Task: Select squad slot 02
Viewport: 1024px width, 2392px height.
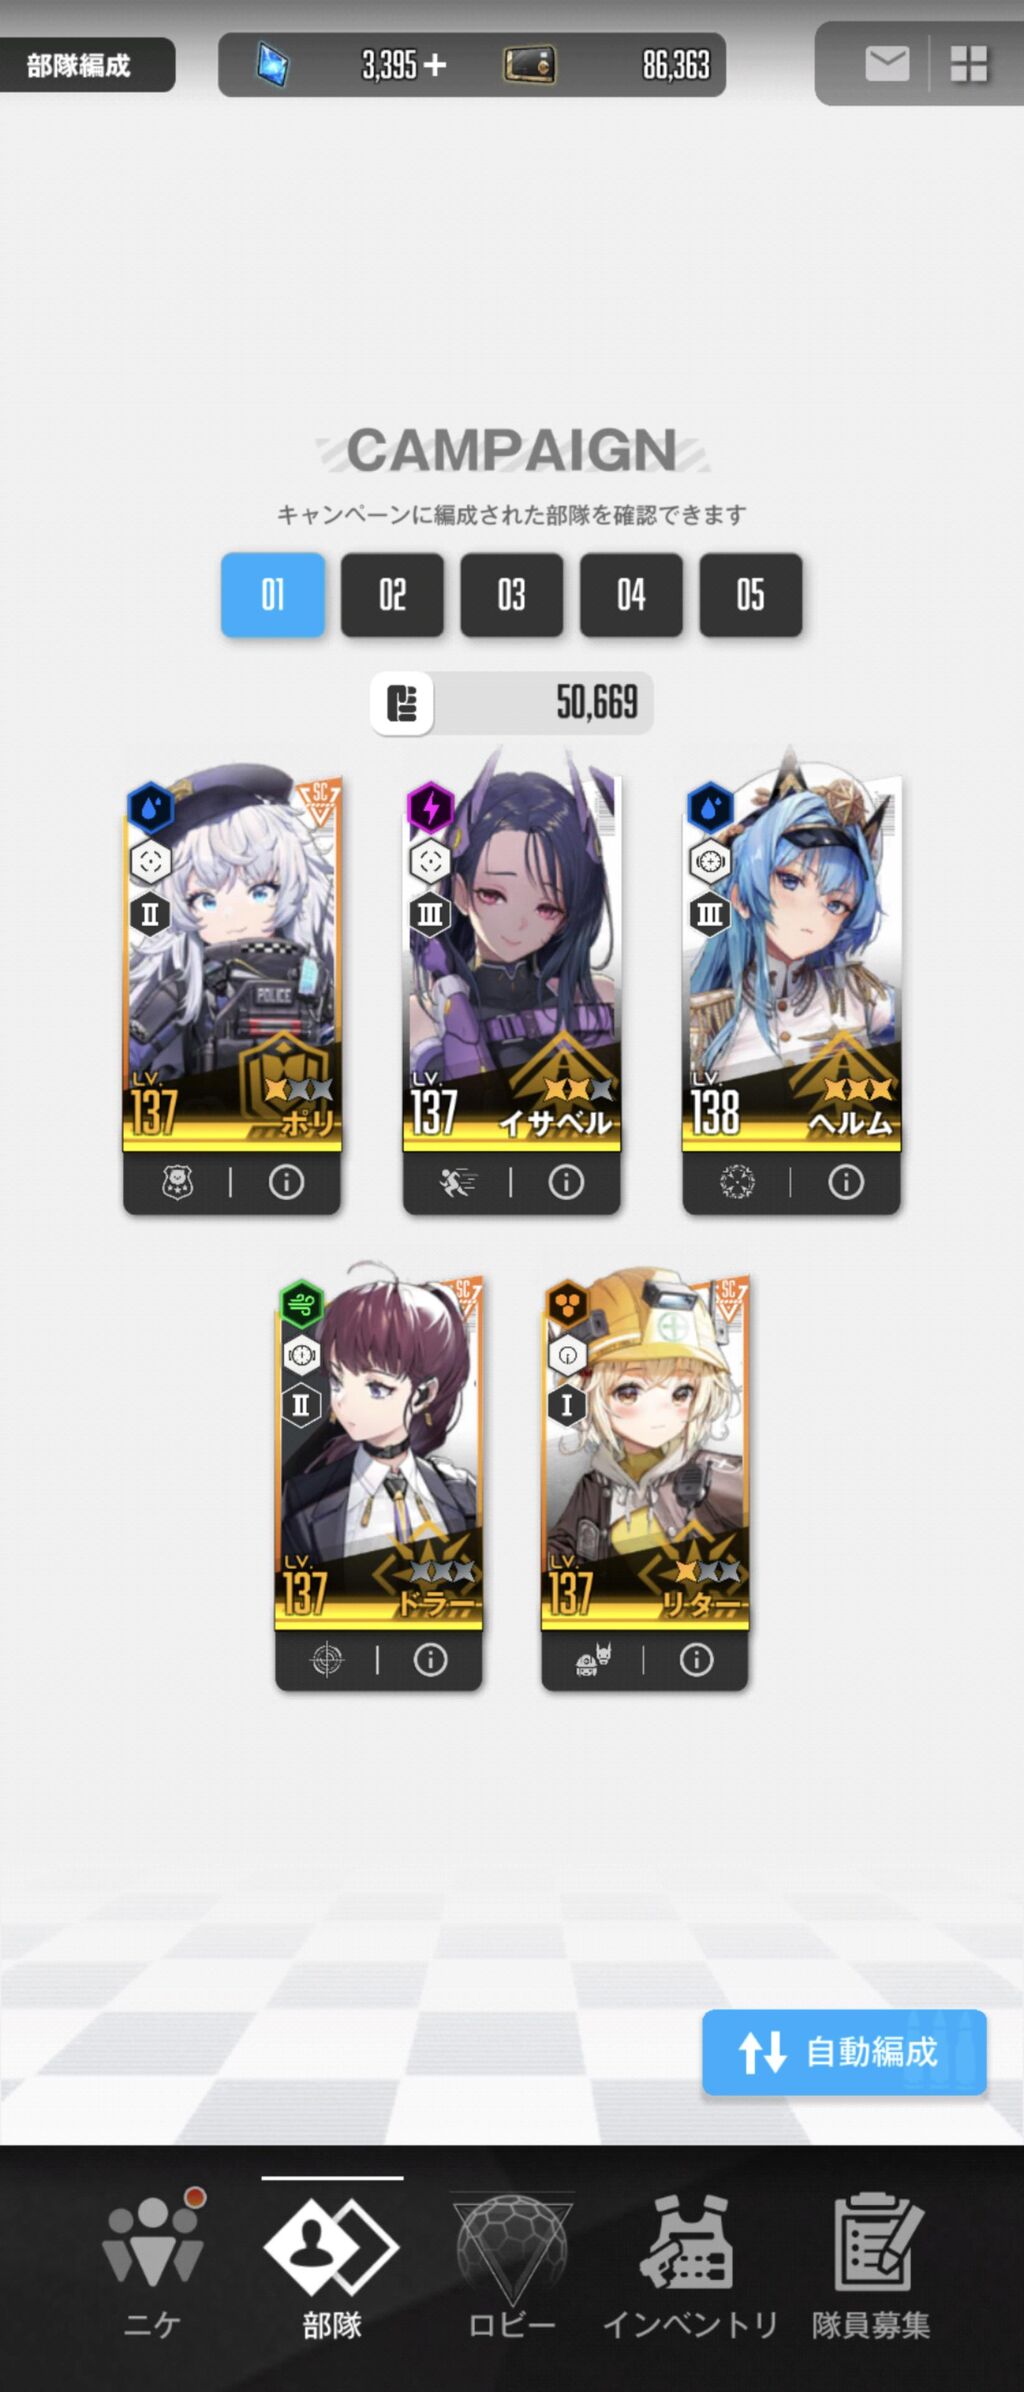Action: [392, 595]
